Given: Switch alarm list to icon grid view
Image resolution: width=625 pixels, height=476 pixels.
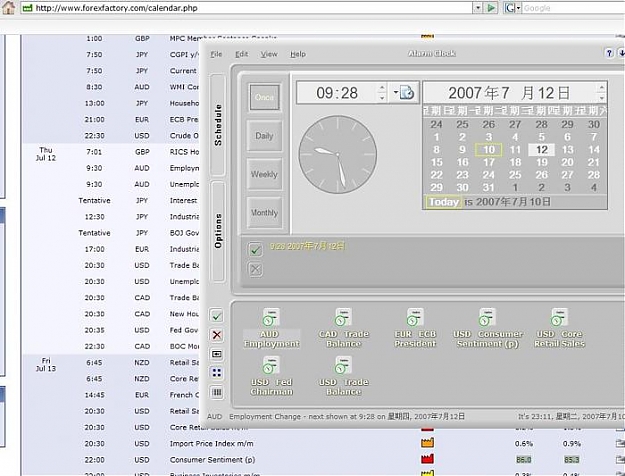Looking at the screenshot, I should [x=217, y=373].
